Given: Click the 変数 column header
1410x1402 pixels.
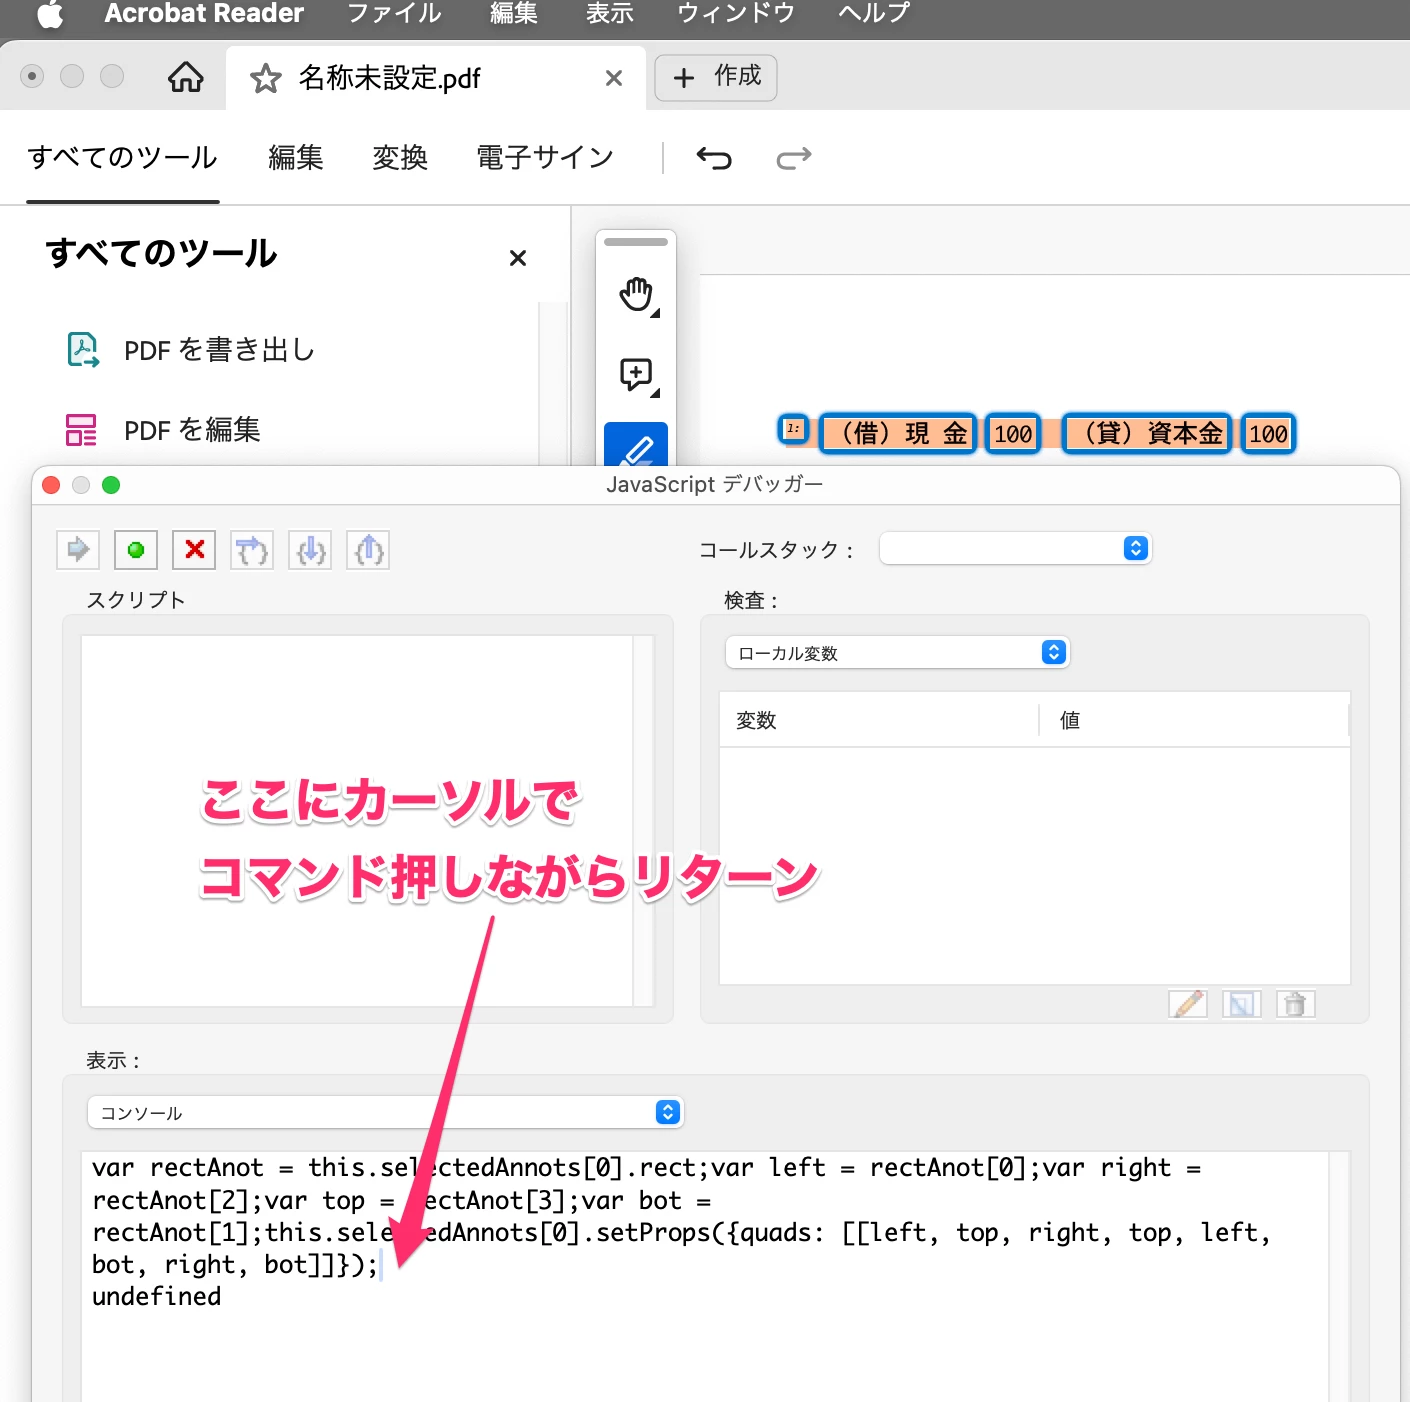Looking at the screenshot, I should 756,720.
